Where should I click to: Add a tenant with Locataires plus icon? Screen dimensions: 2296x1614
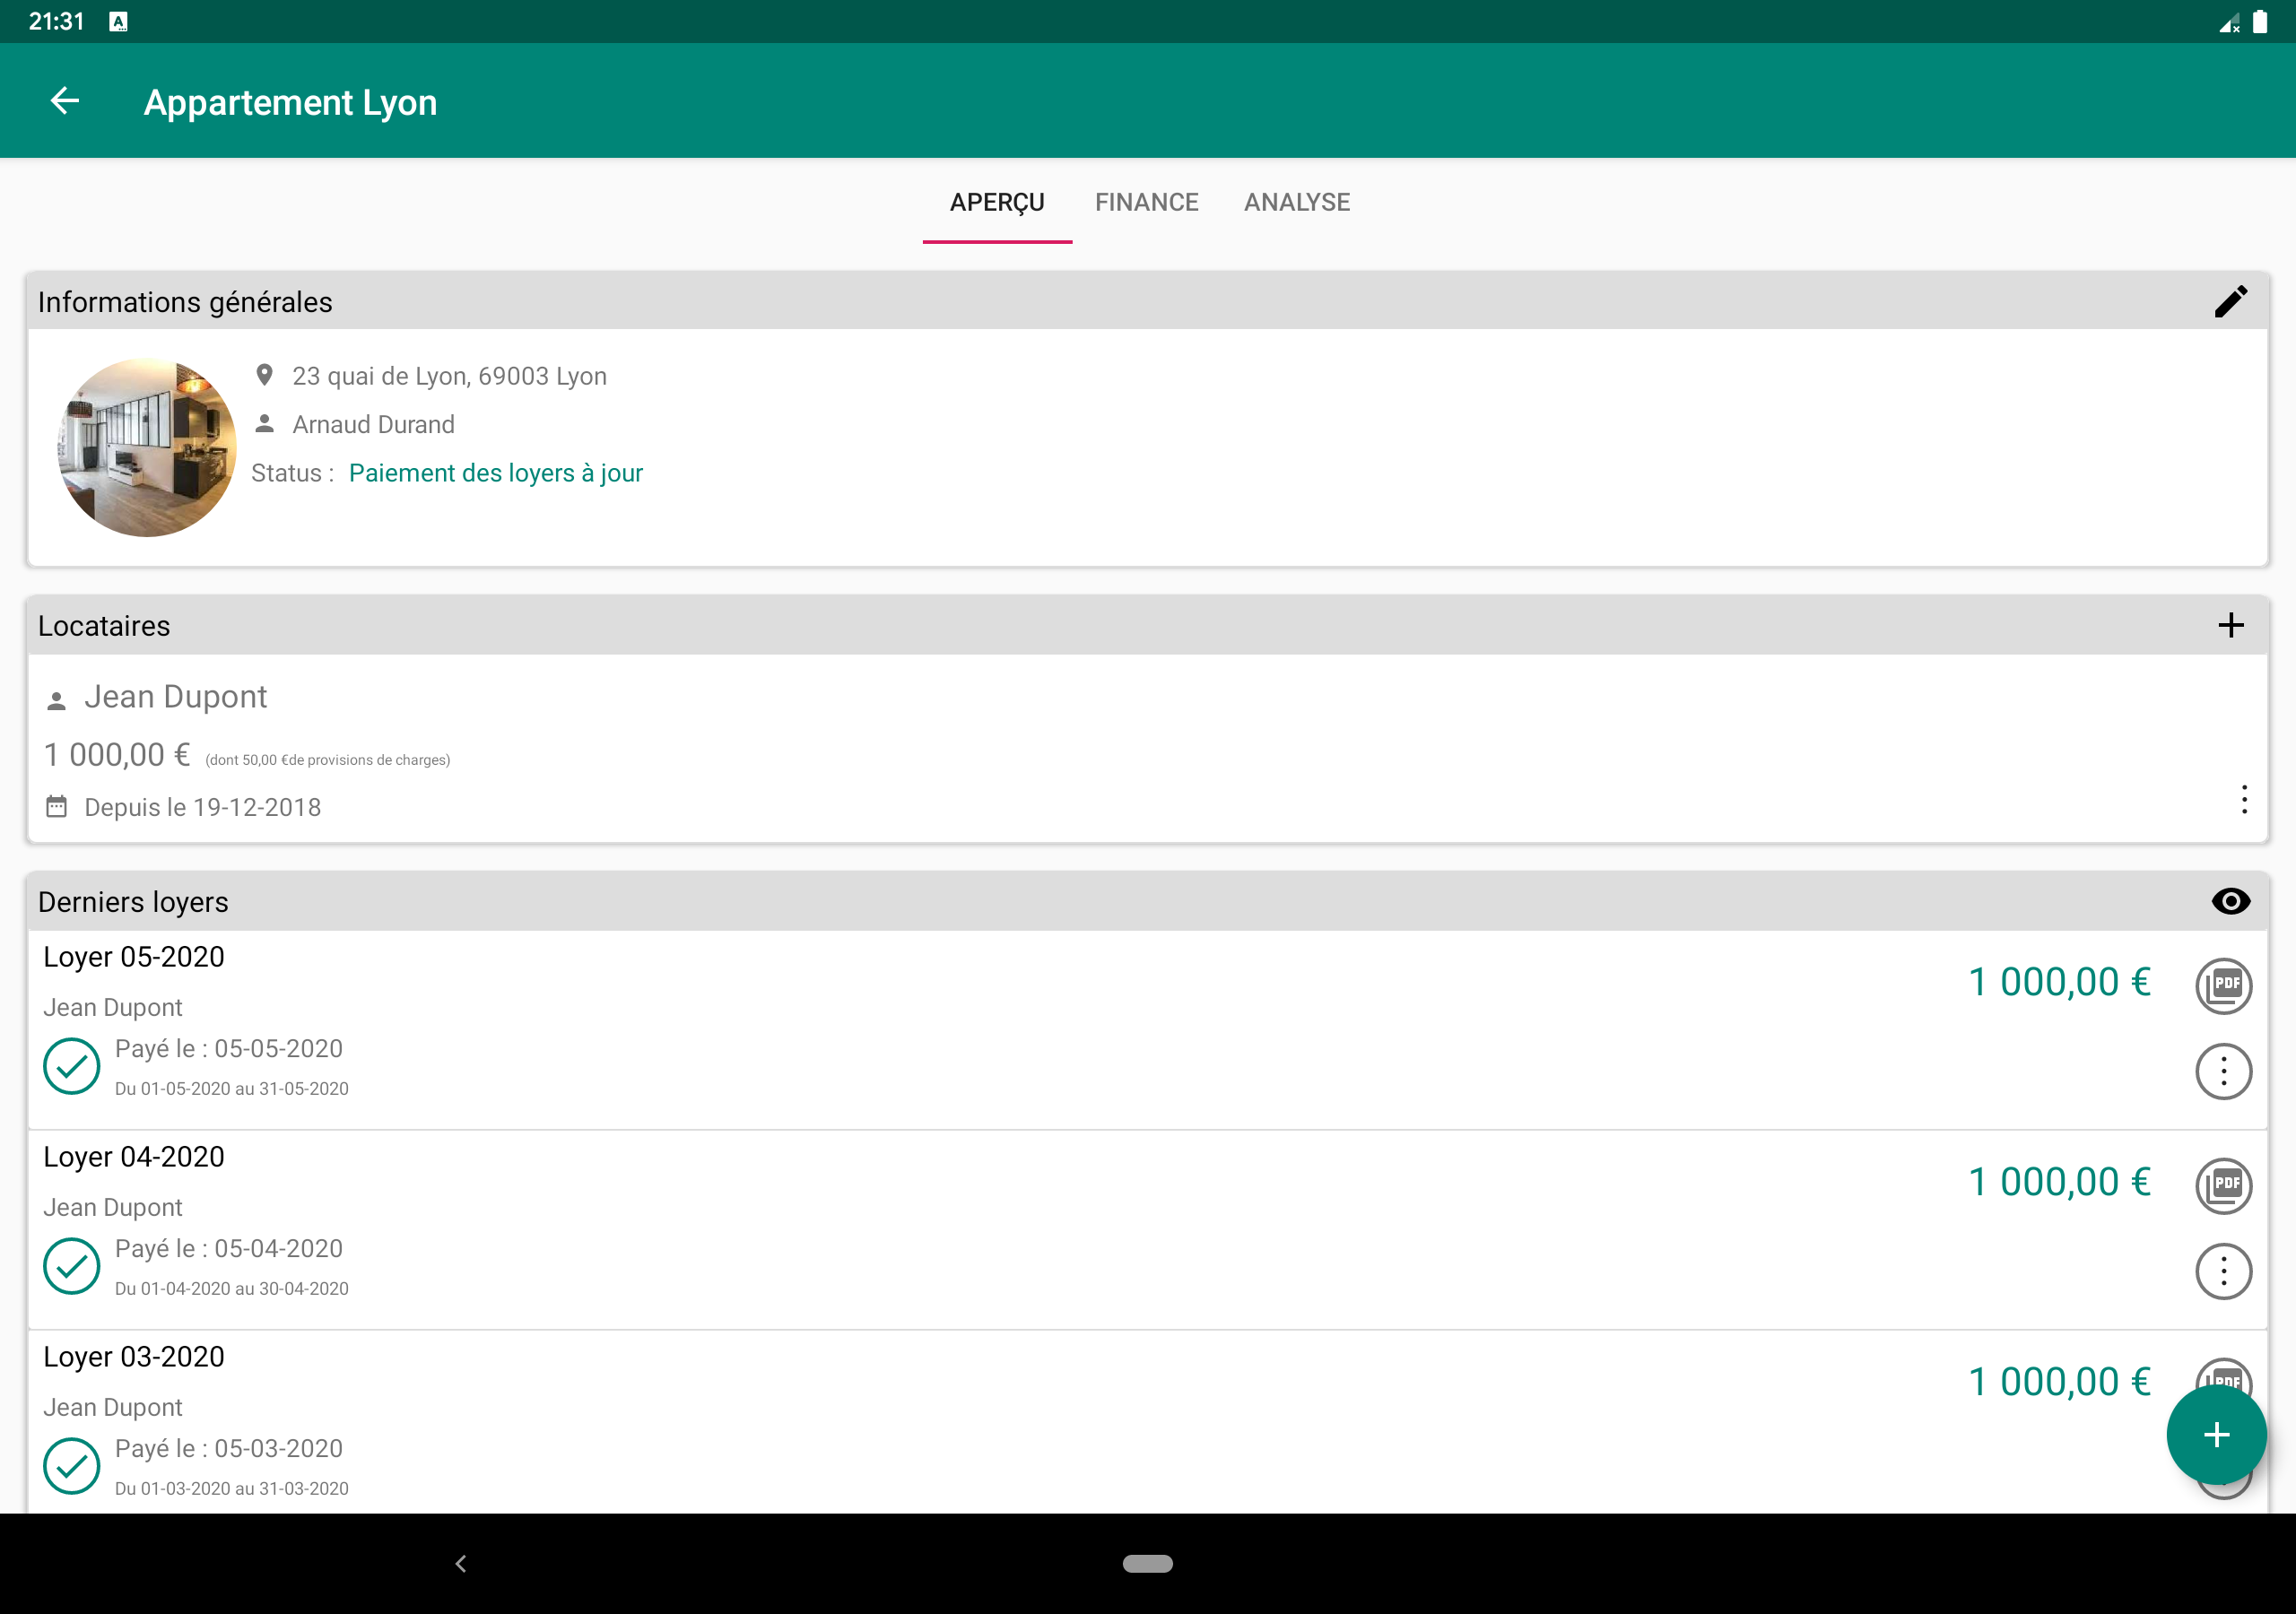coord(2230,626)
